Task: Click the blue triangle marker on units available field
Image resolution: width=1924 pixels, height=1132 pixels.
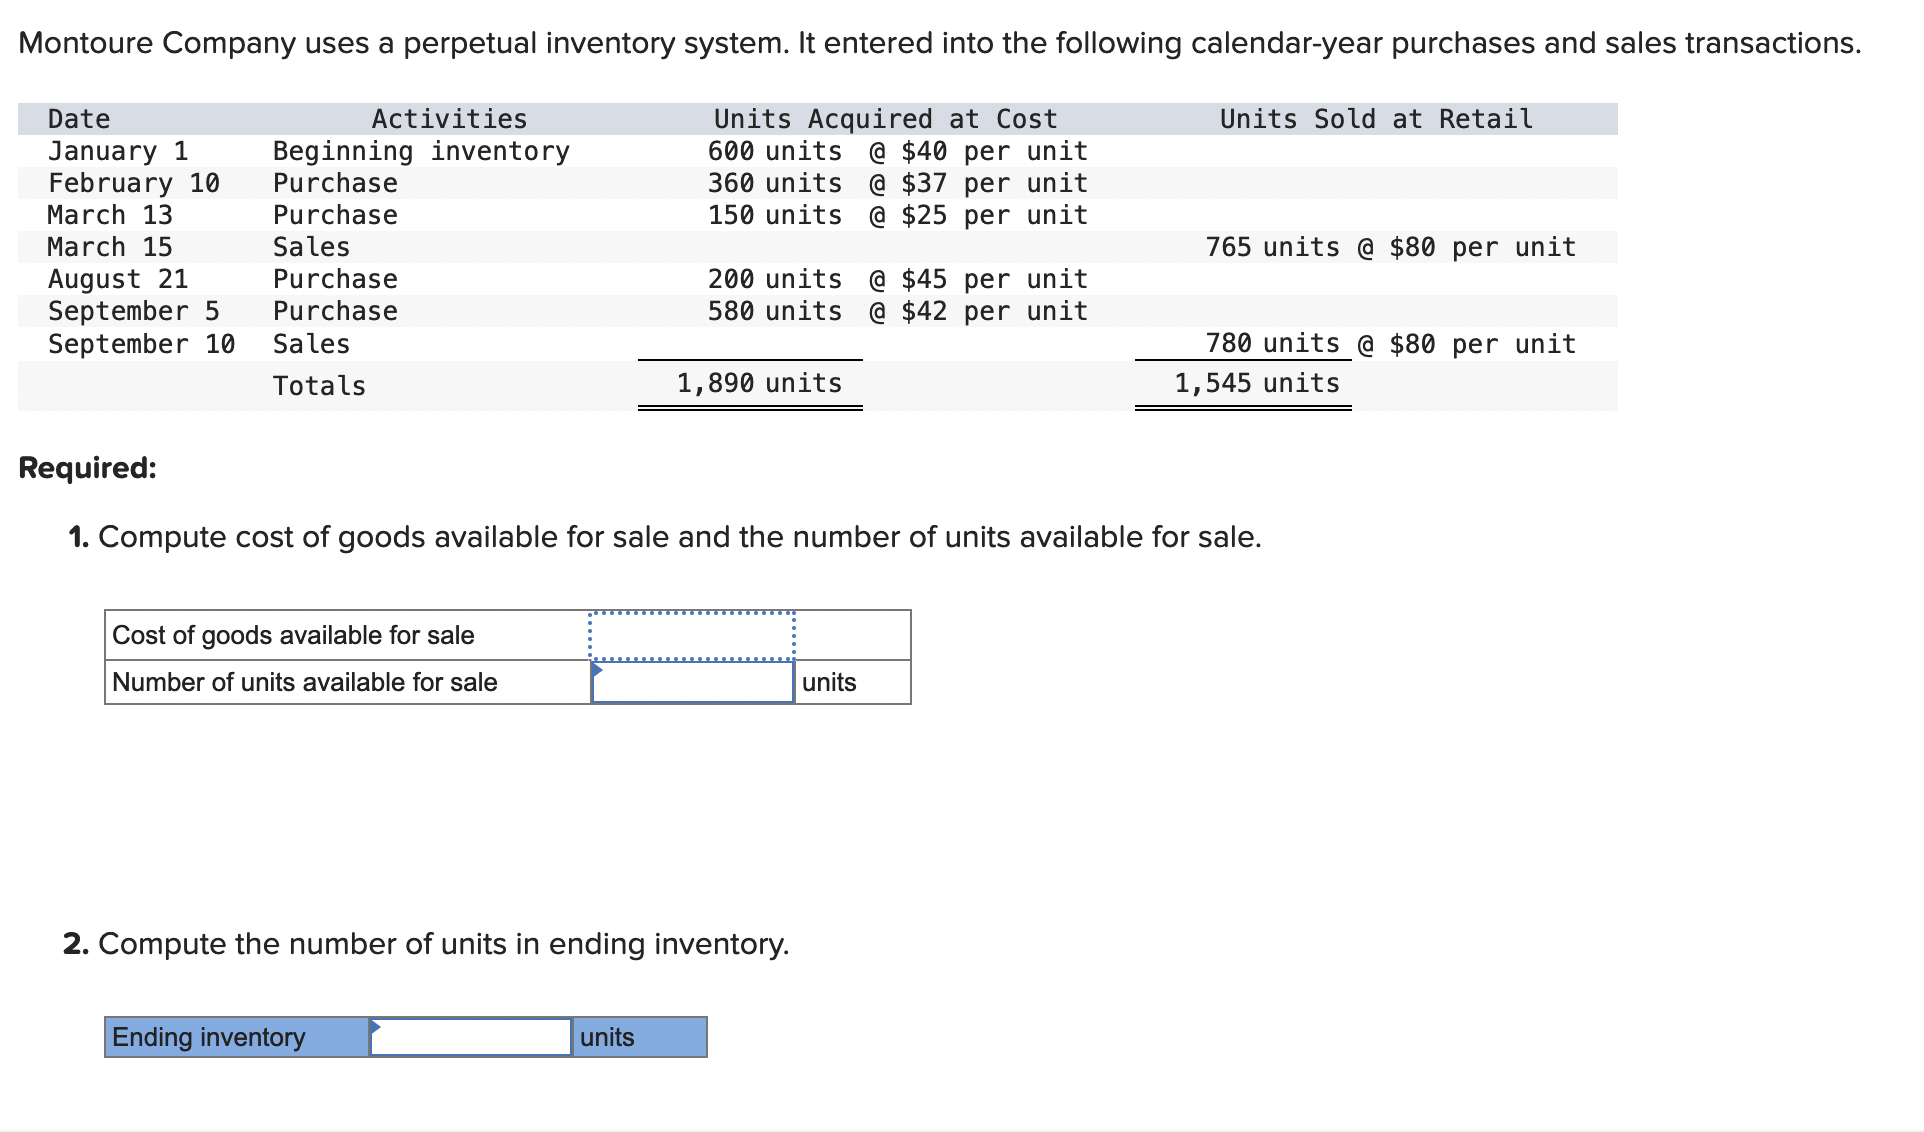Action: [597, 670]
